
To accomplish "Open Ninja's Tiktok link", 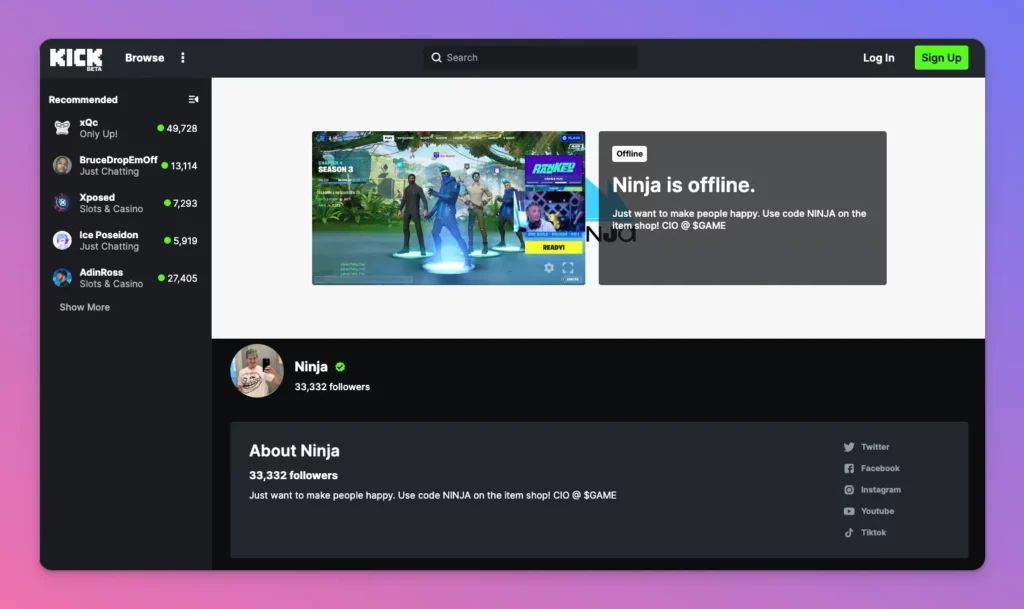I will pyautogui.click(x=873, y=533).
